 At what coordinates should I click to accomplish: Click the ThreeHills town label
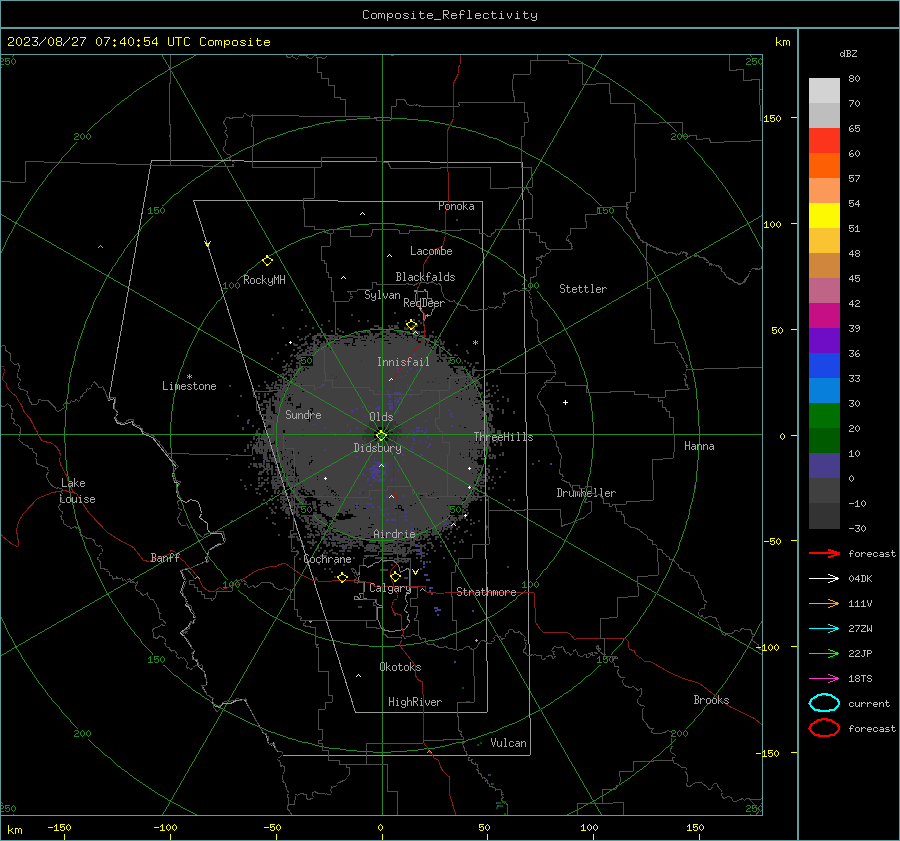pyautogui.click(x=503, y=437)
